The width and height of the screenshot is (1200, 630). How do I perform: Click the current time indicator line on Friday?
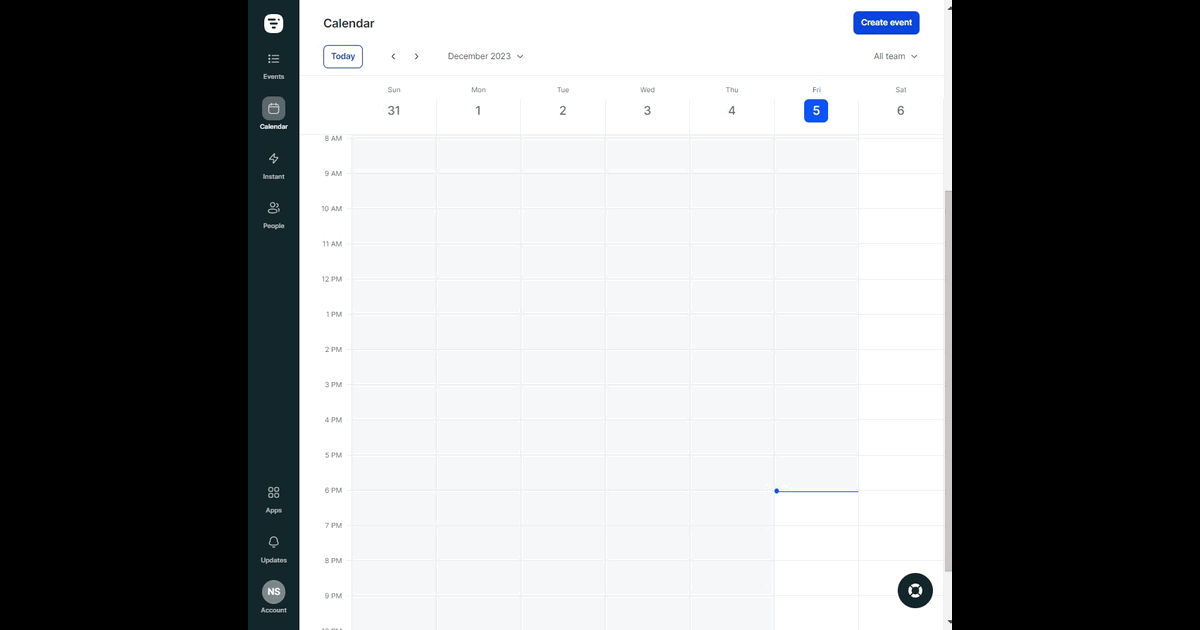(816, 491)
